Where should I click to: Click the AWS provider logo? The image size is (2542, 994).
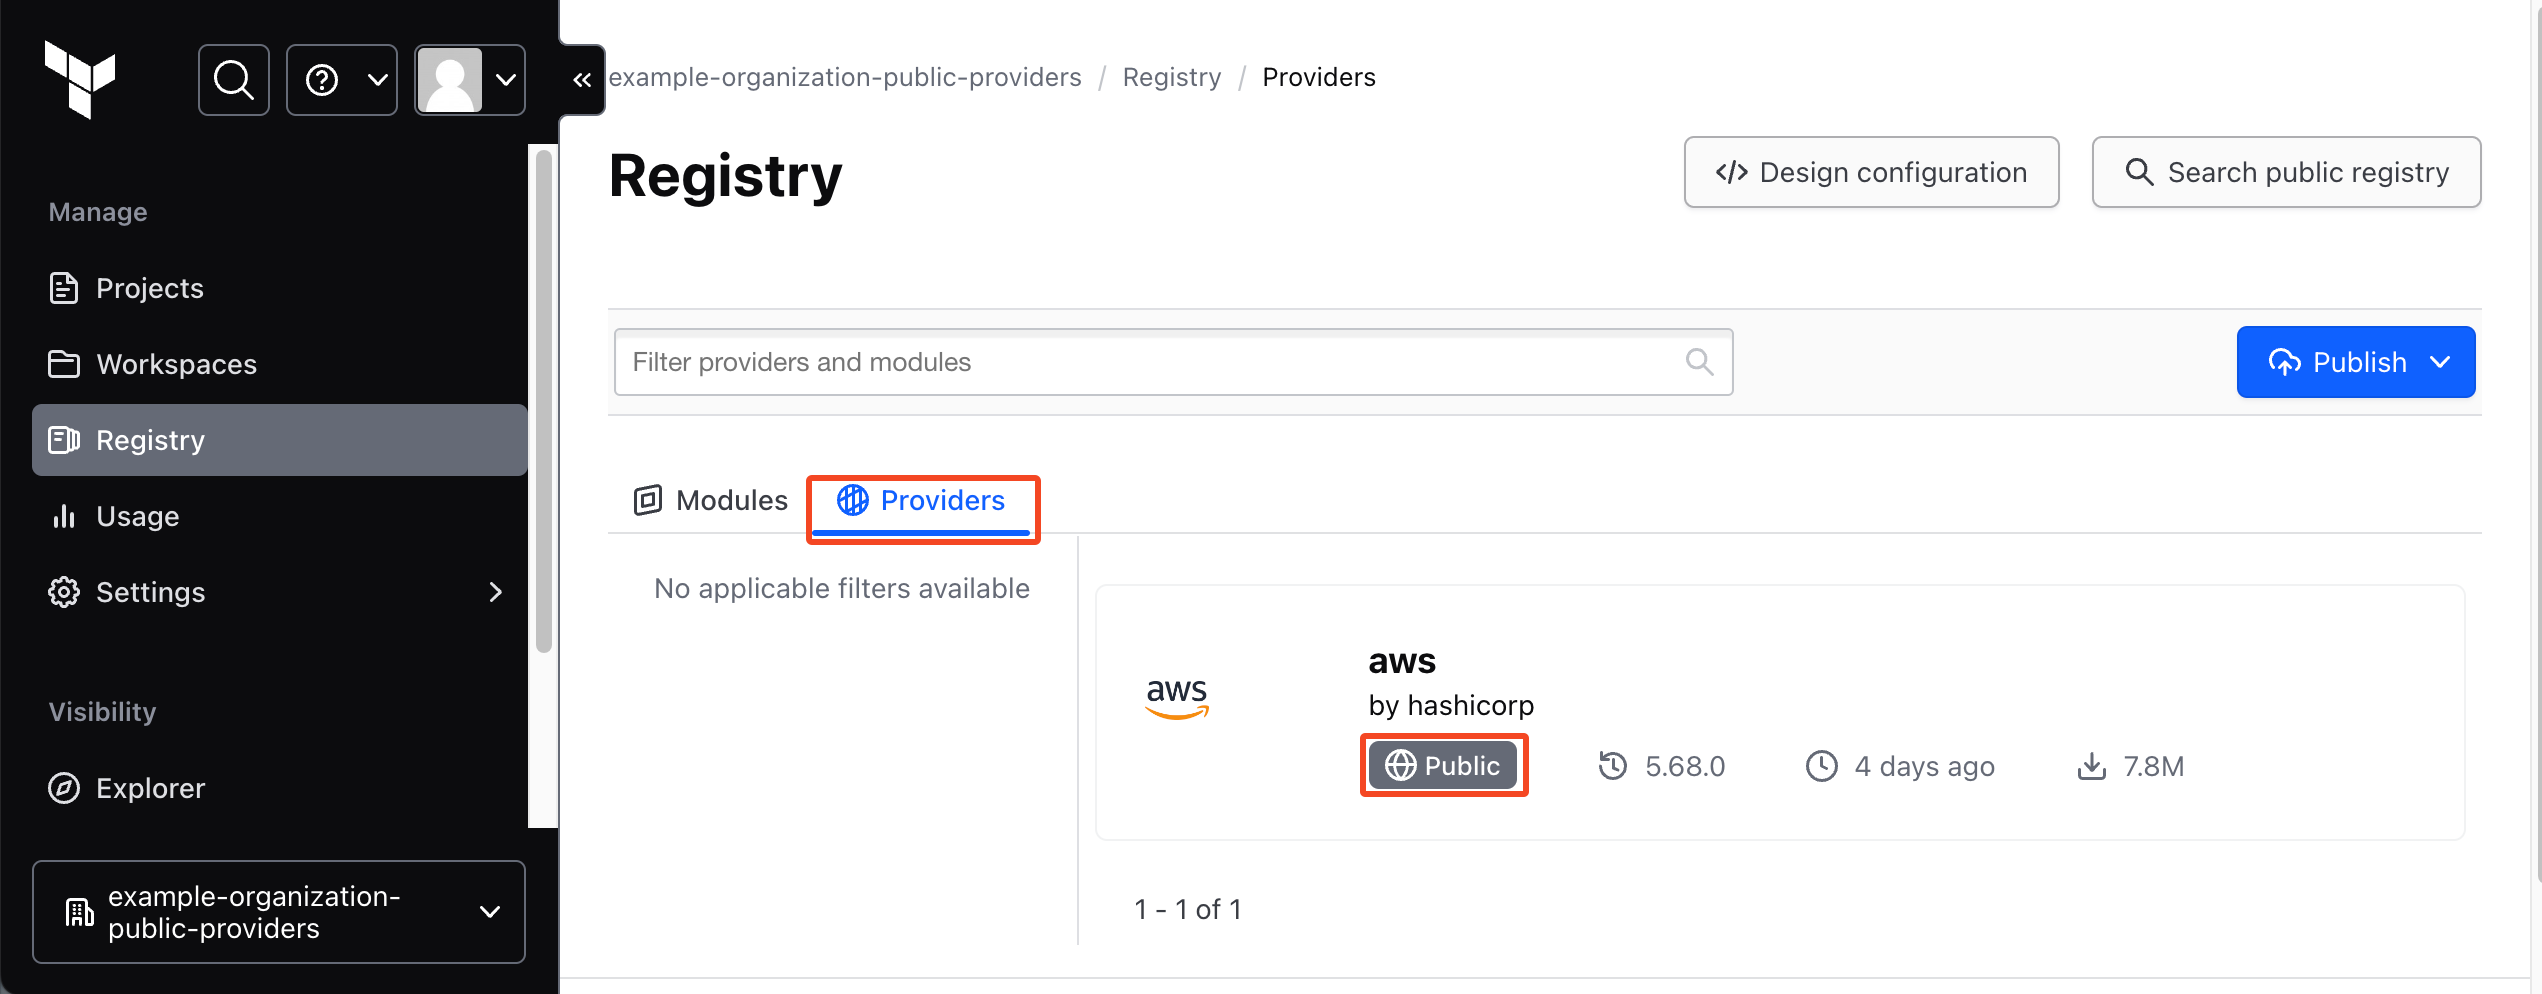pyautogui.click(x=1177, y=697)
